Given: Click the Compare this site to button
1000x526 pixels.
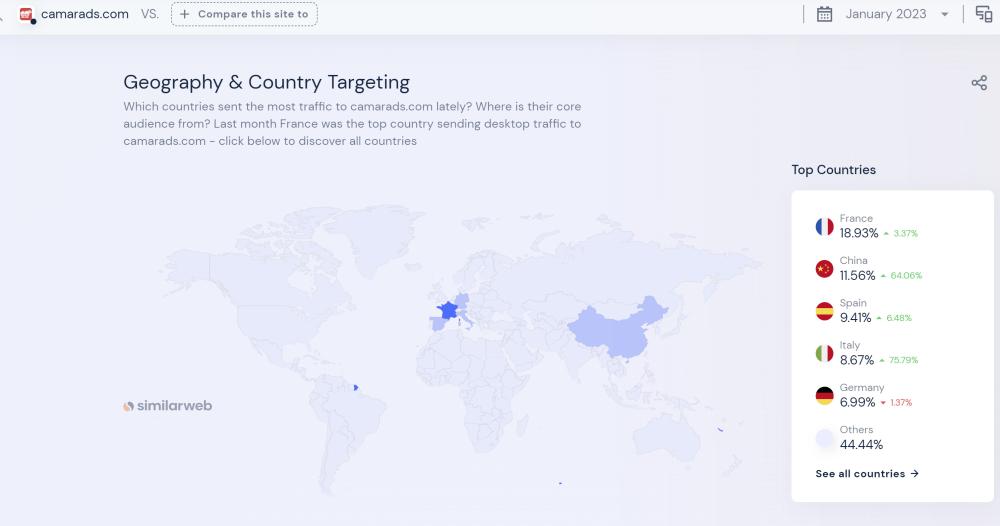Looking at the screenshot, I should tap(244, 14).
